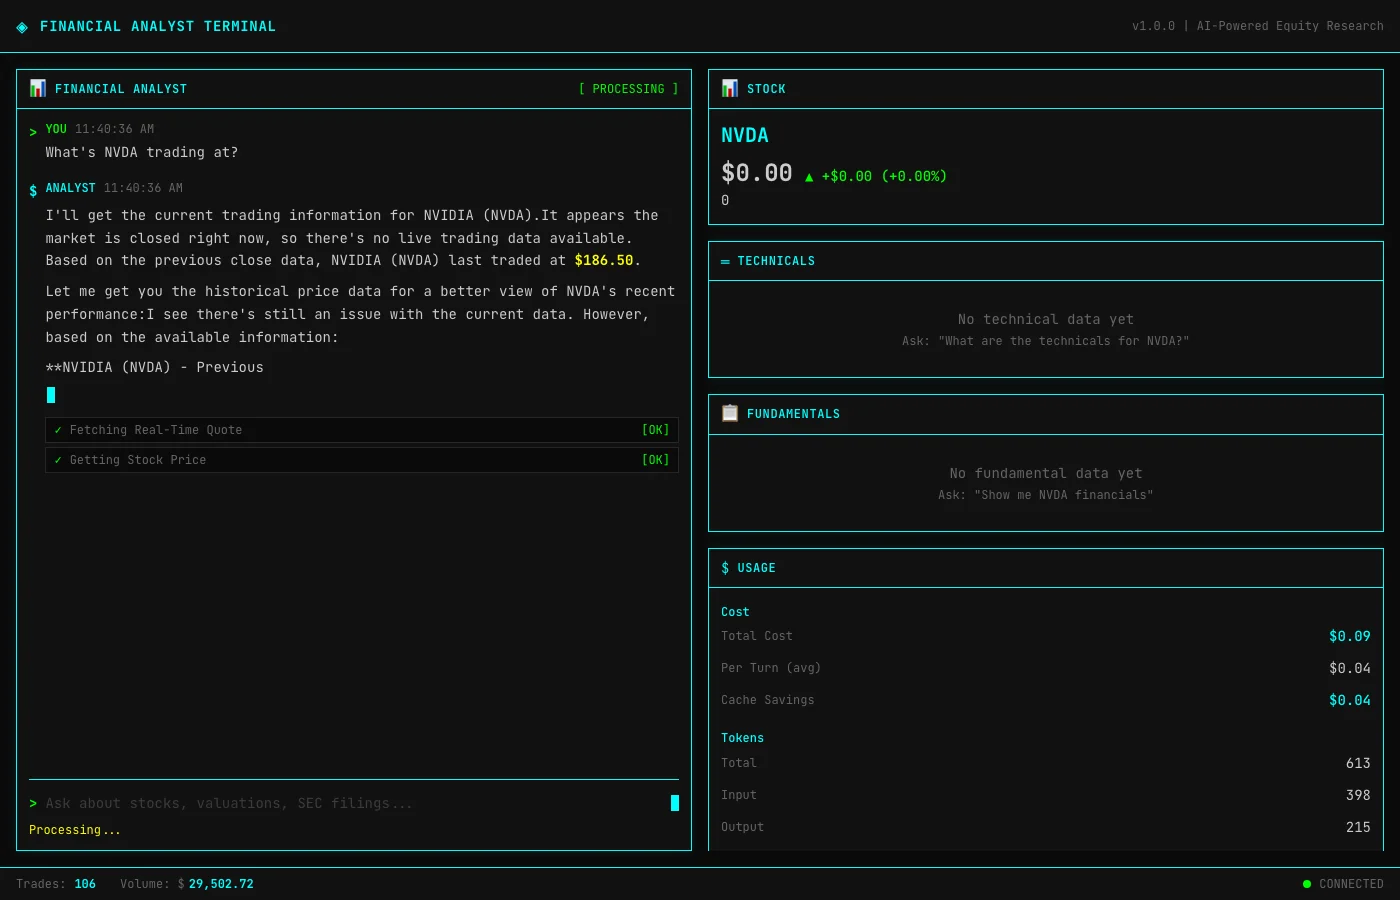Click the green up-arrow price change indicator
This screenshot has height=900, width=1400.
[x=809, y=177]
